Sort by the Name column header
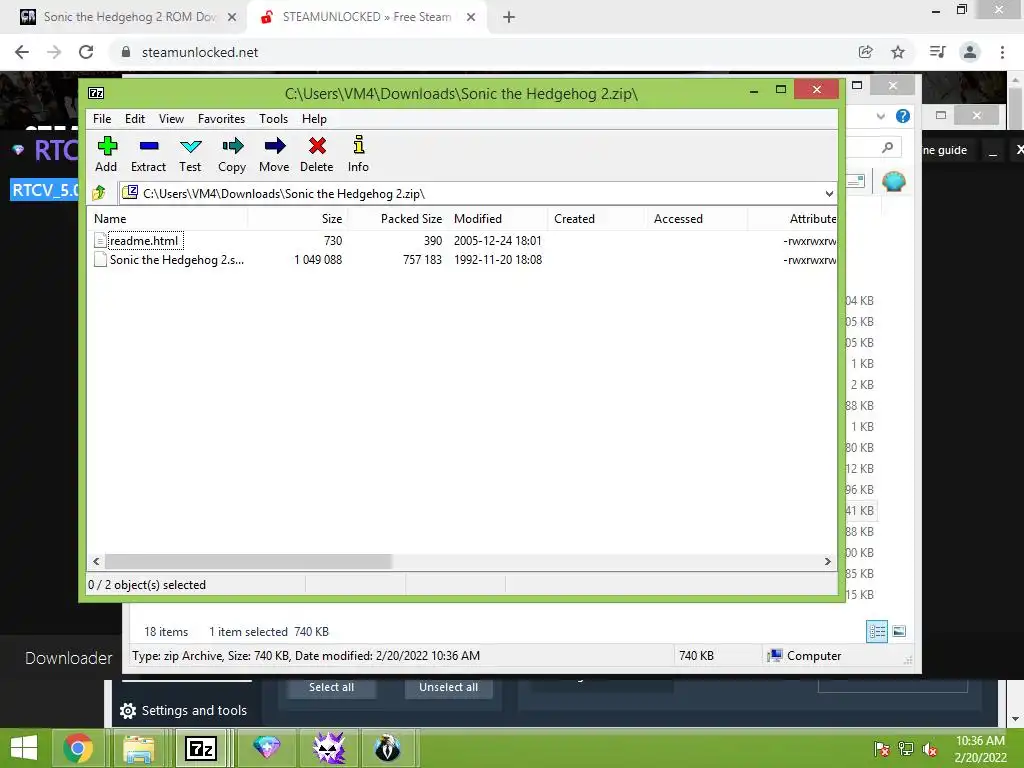The image size is (1024, 768). tap(167, 219)
